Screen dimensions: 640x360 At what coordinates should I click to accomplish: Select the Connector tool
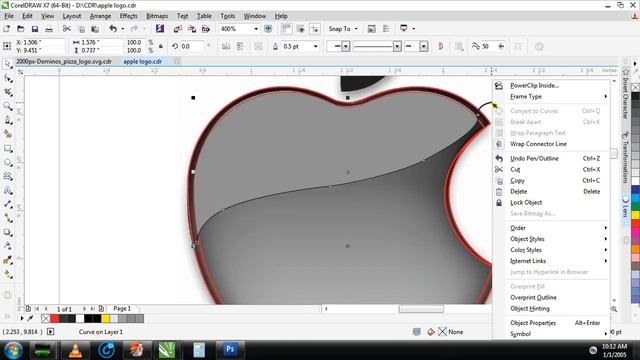point(7,218)
